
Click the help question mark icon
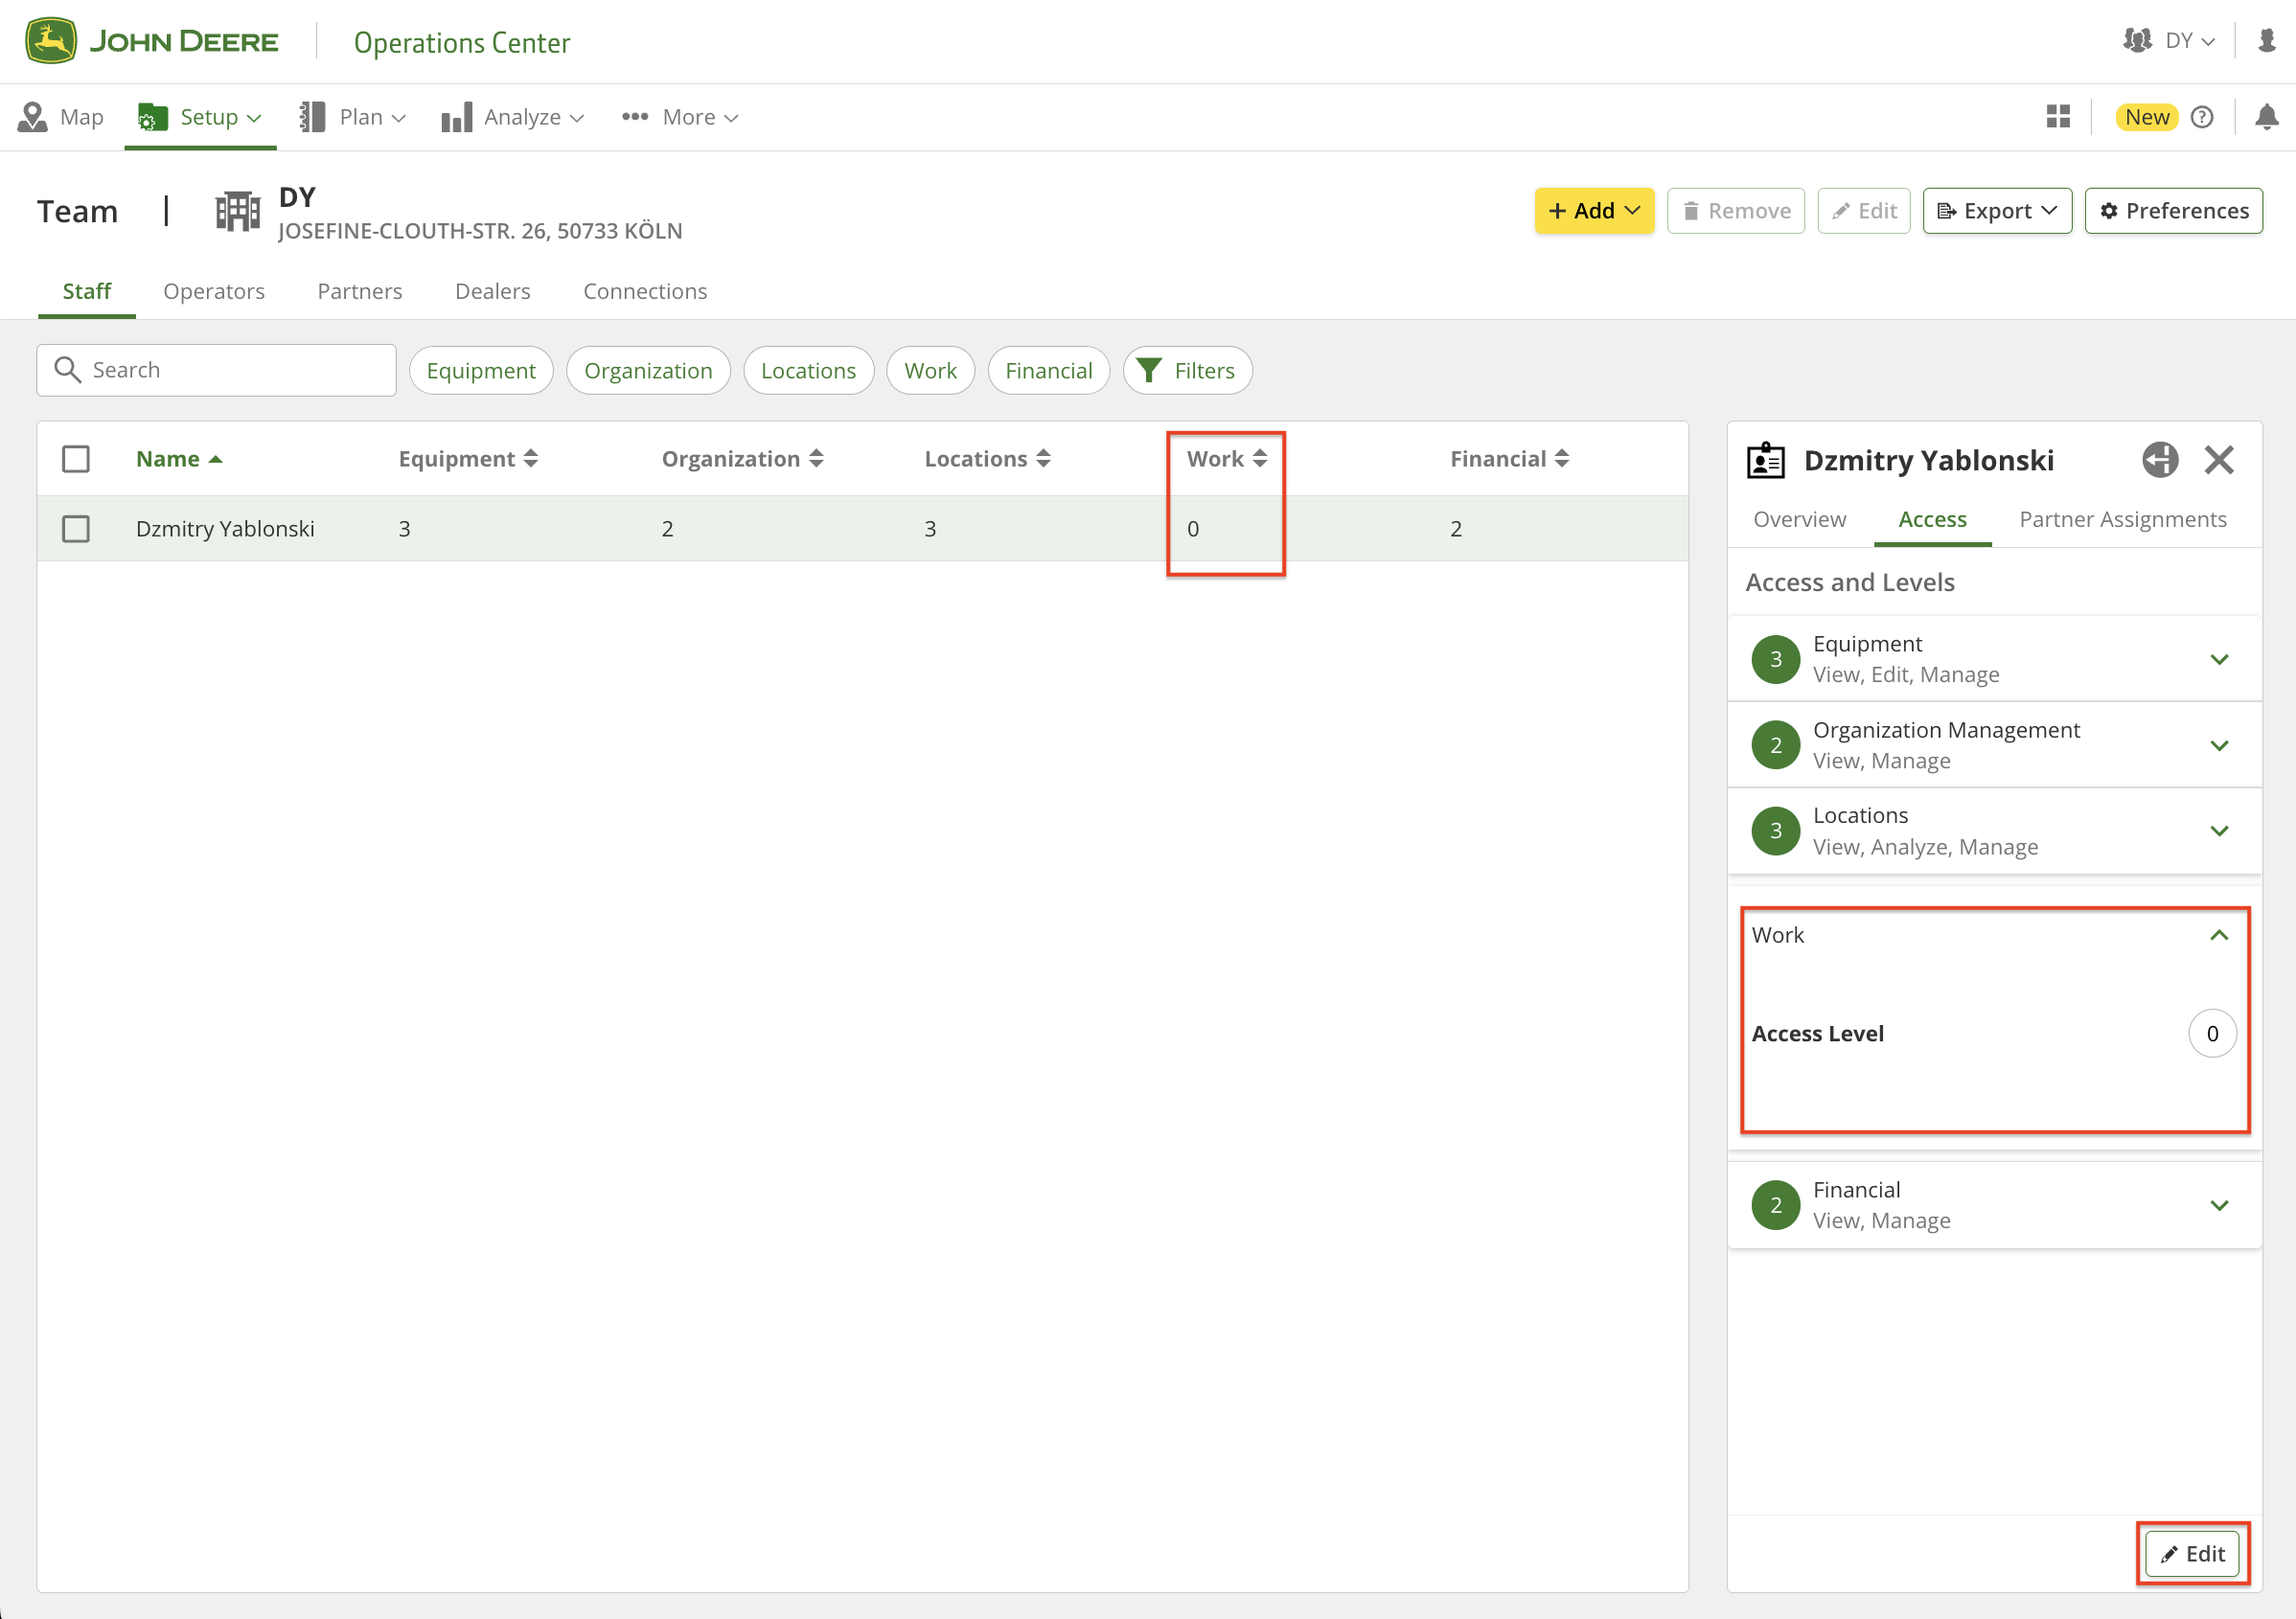click(2201, 117)
